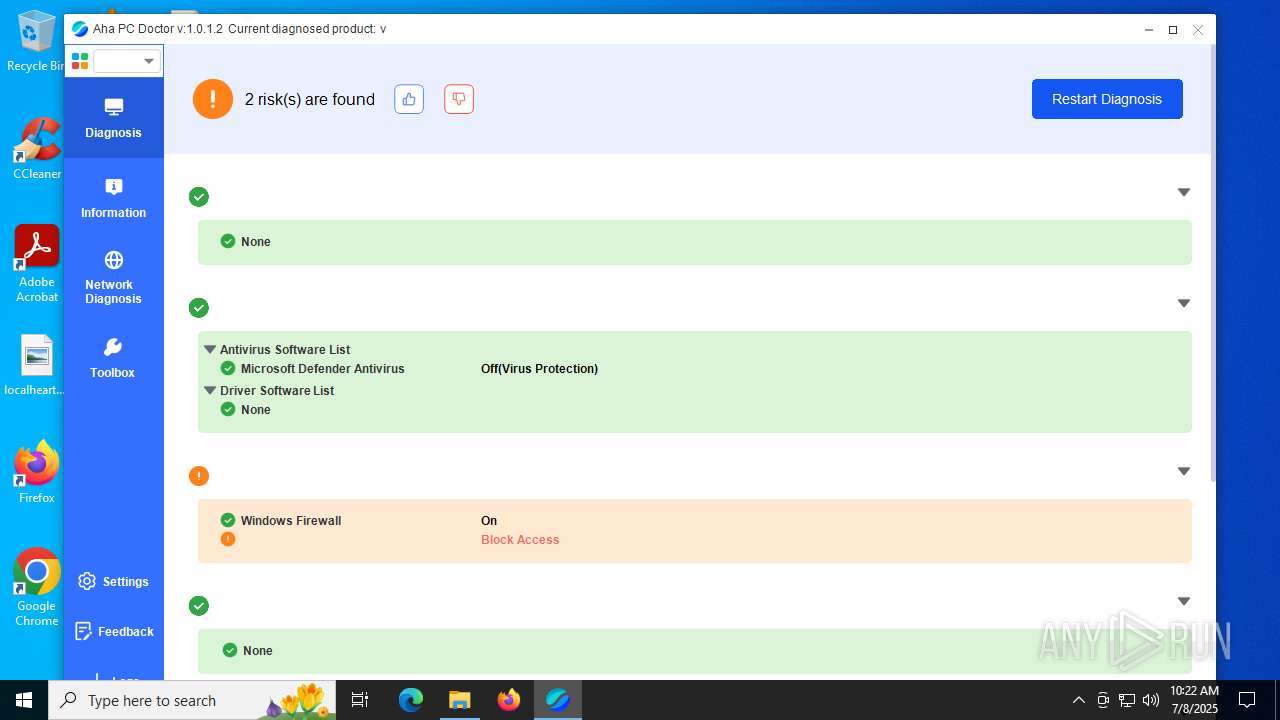Screen dimensions: 1280x720
Task: Click the Block Access warning text
Action: click(520, 540)
